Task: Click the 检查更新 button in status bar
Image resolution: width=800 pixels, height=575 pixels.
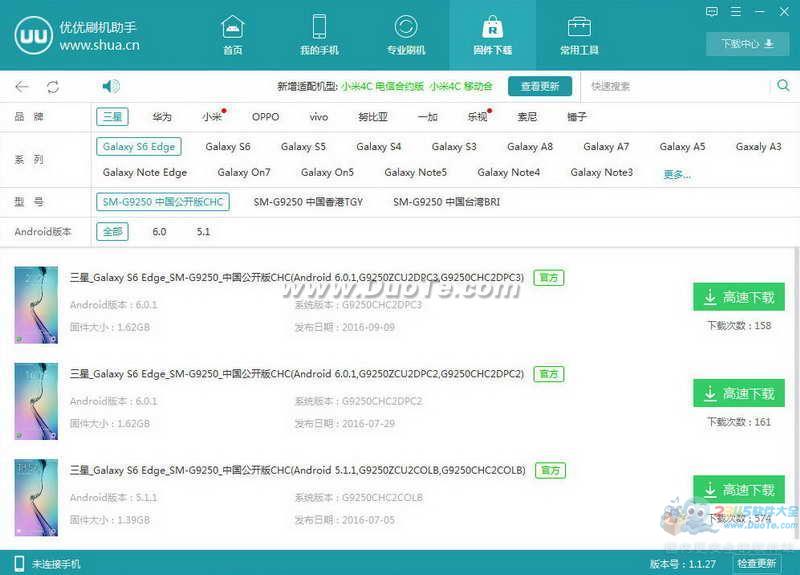Action: pos(756,564)
